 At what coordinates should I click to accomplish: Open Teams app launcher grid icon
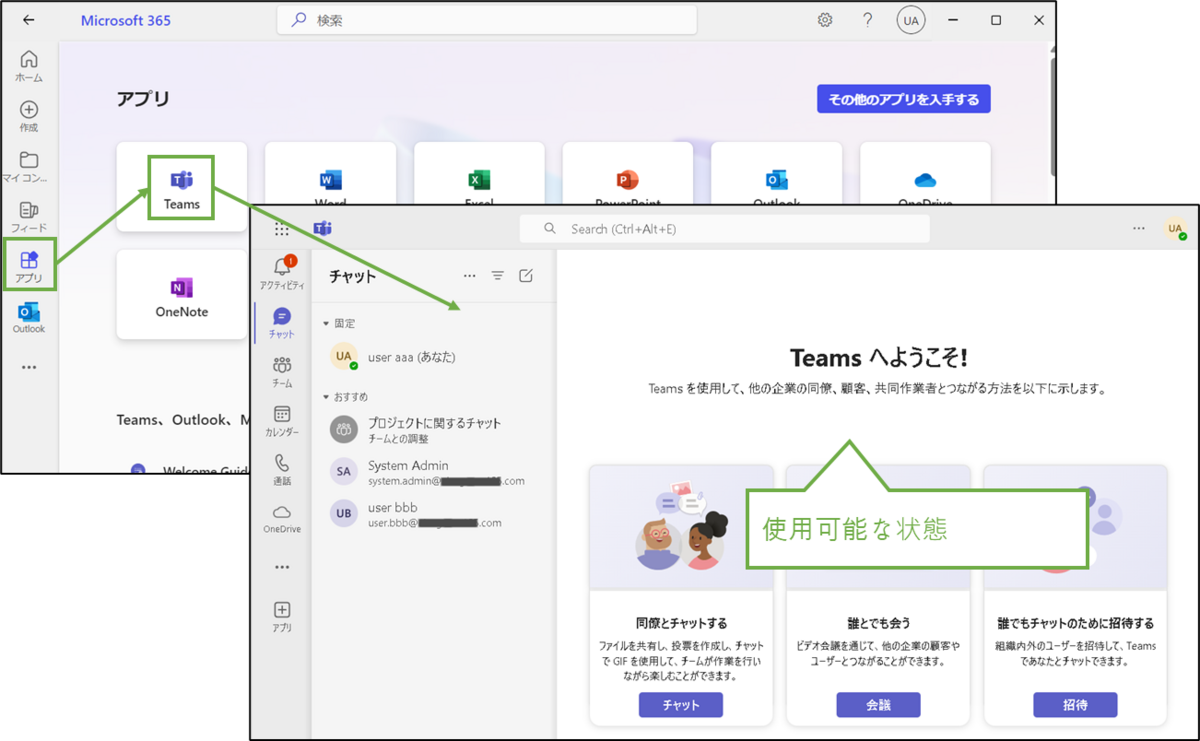pos(282,229)
